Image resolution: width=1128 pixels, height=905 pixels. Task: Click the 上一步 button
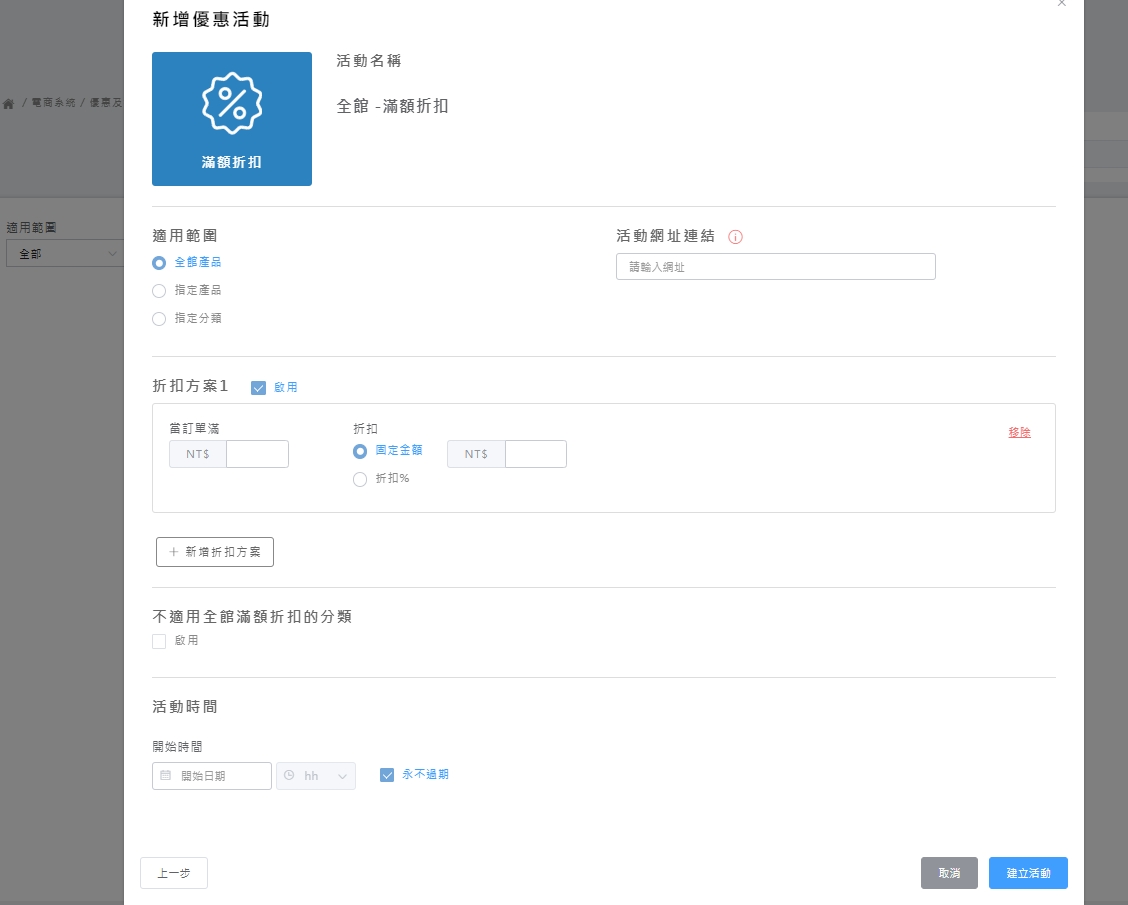(x=174, y=873)
